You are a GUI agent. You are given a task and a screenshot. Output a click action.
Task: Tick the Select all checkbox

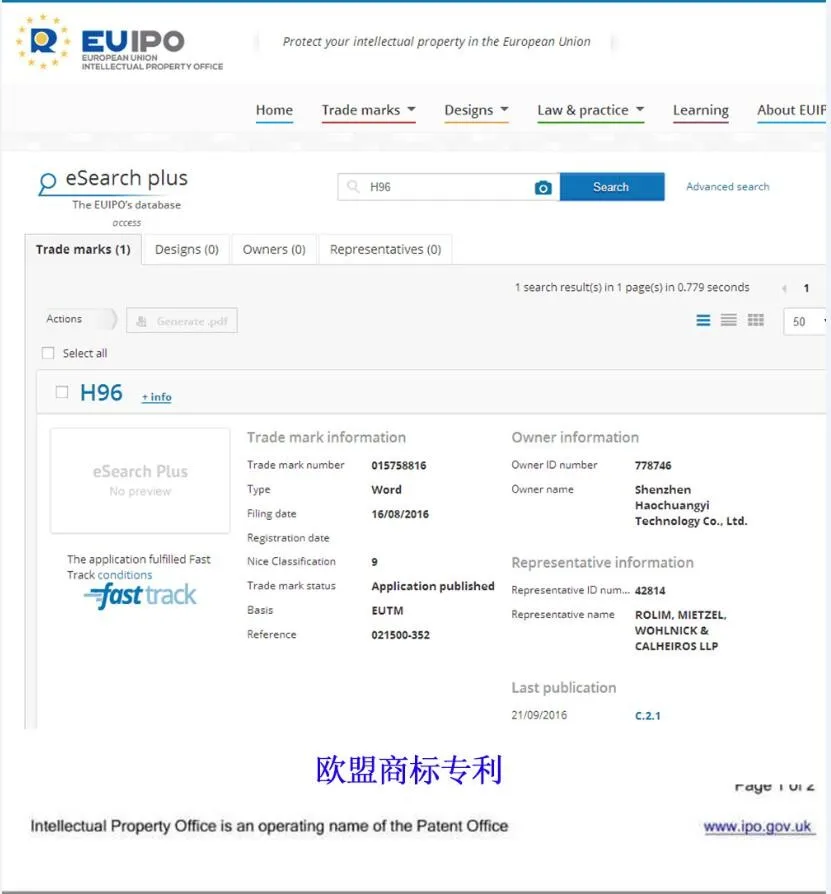tap(48, 353)
